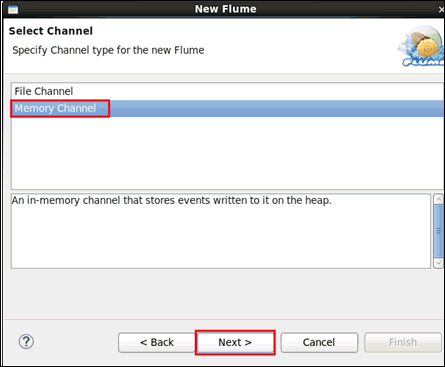This screenshot has width=445, height=367.
Task: Open the window menu icon in title bar
Action: pos(13,9)
